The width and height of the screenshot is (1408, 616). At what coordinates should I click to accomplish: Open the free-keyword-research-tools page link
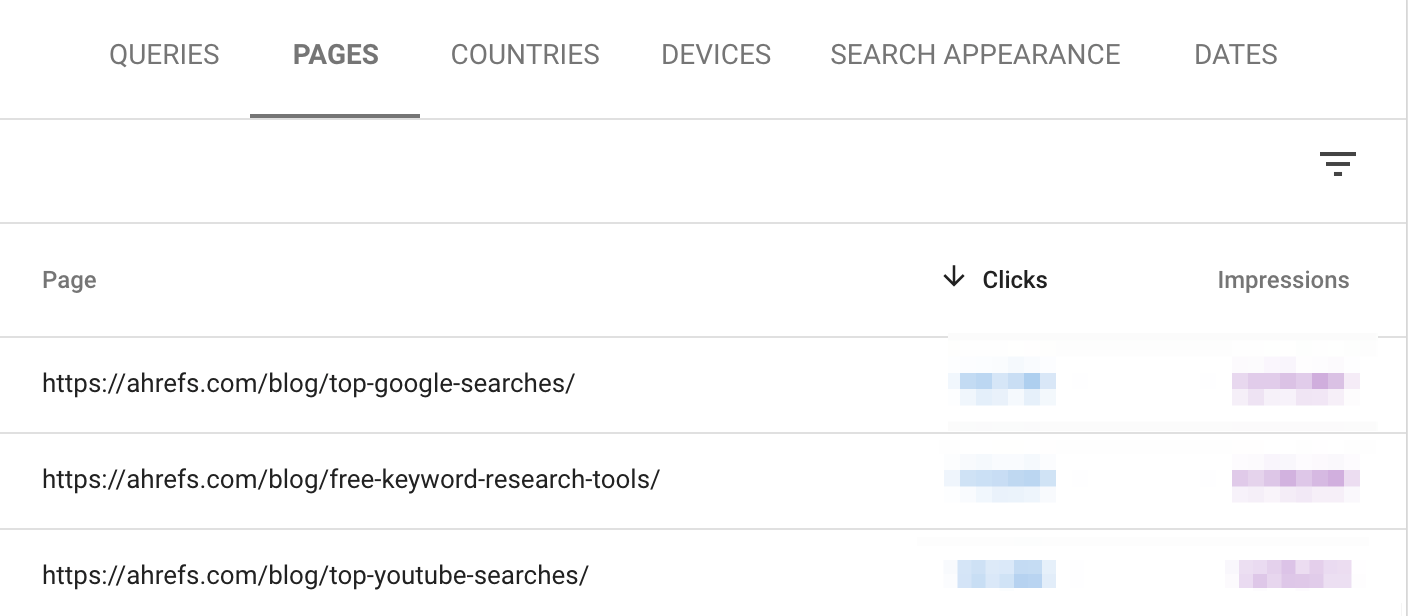point(350,479)
